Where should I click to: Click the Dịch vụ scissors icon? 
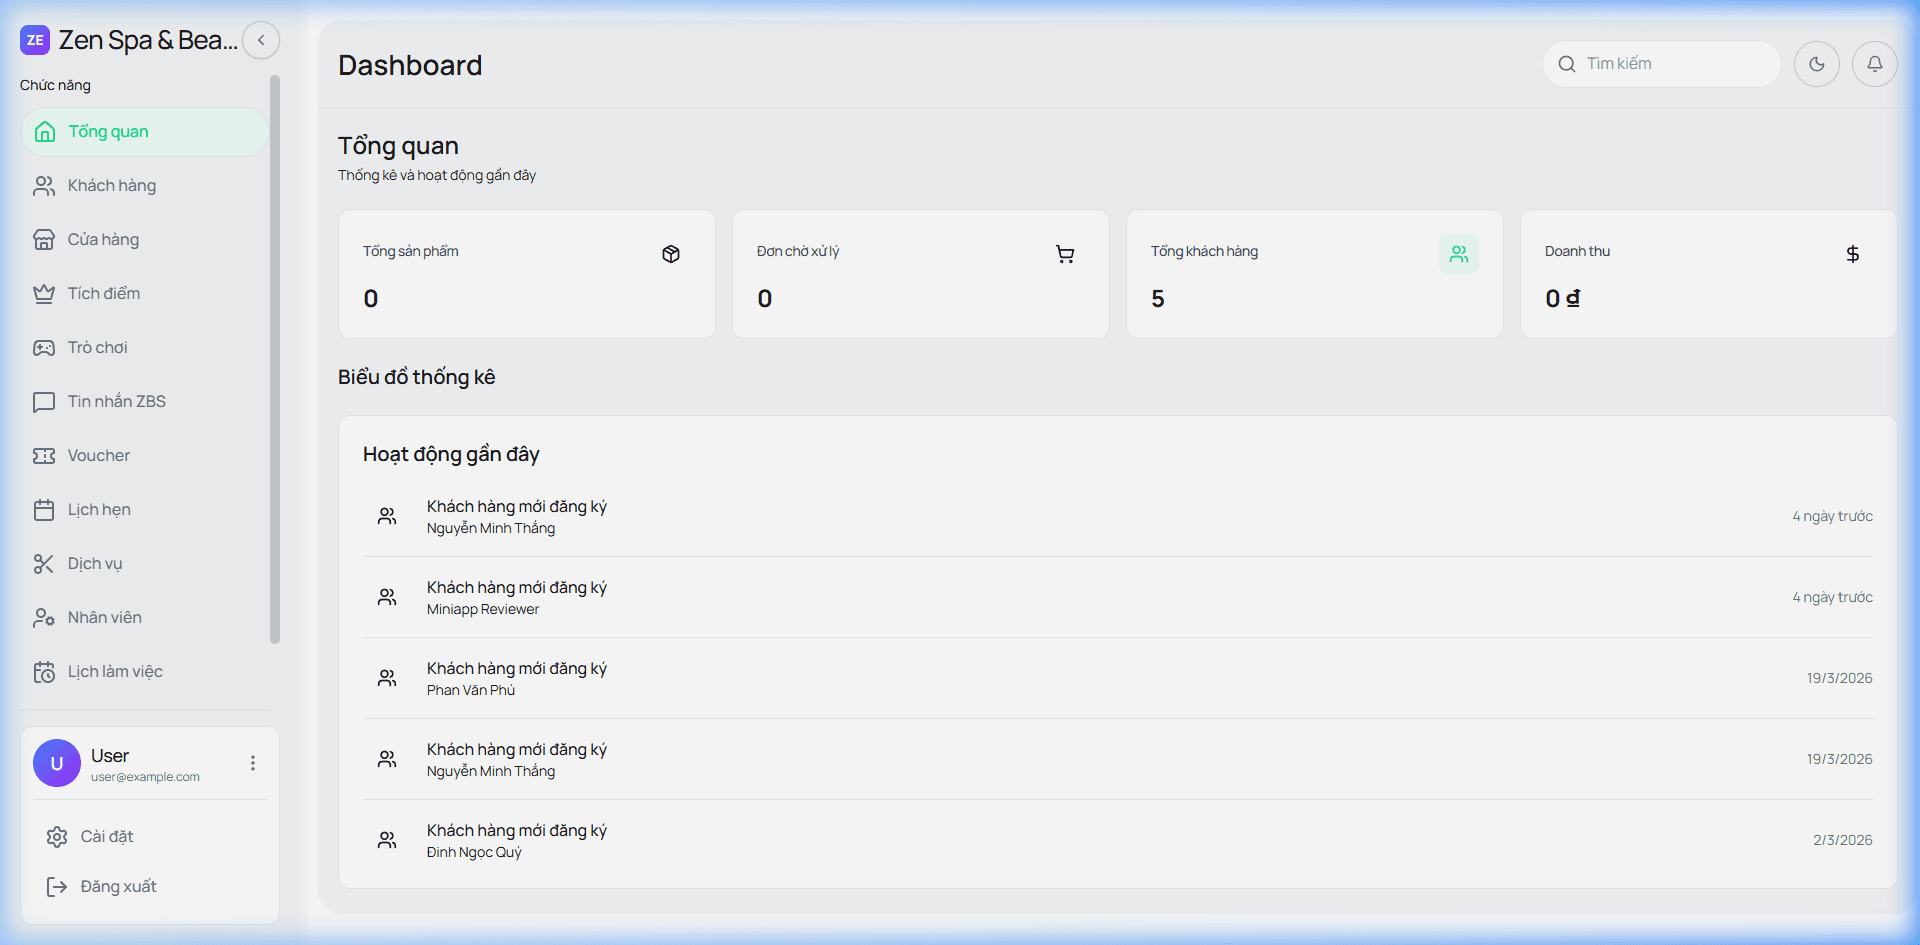pyautogui.click(x=44, y=564)
